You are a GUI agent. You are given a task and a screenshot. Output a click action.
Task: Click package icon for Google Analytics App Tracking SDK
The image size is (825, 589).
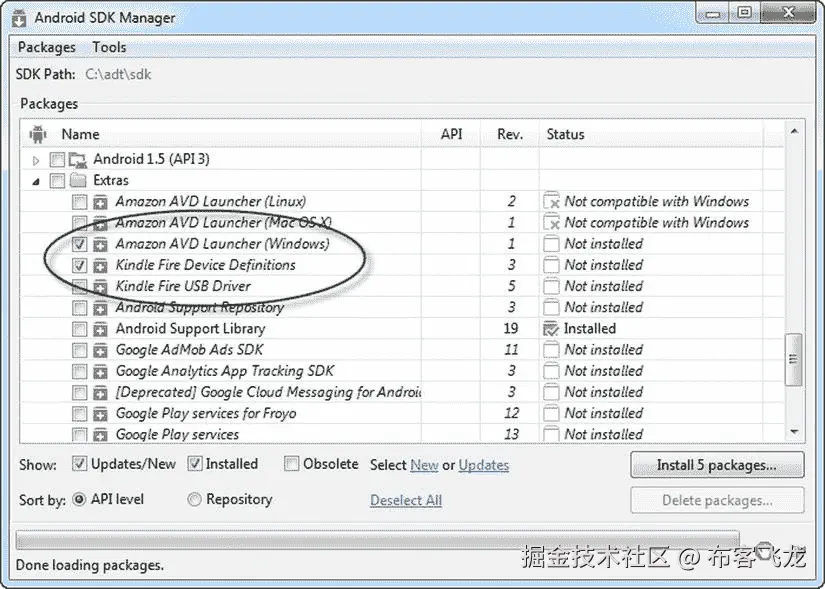[100, 372]
